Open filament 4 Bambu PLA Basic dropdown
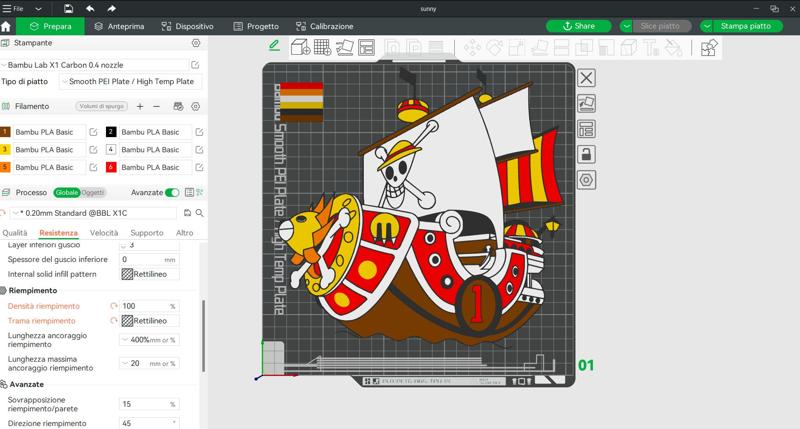This screenshot has height=429, width=800. click(155, 149)
